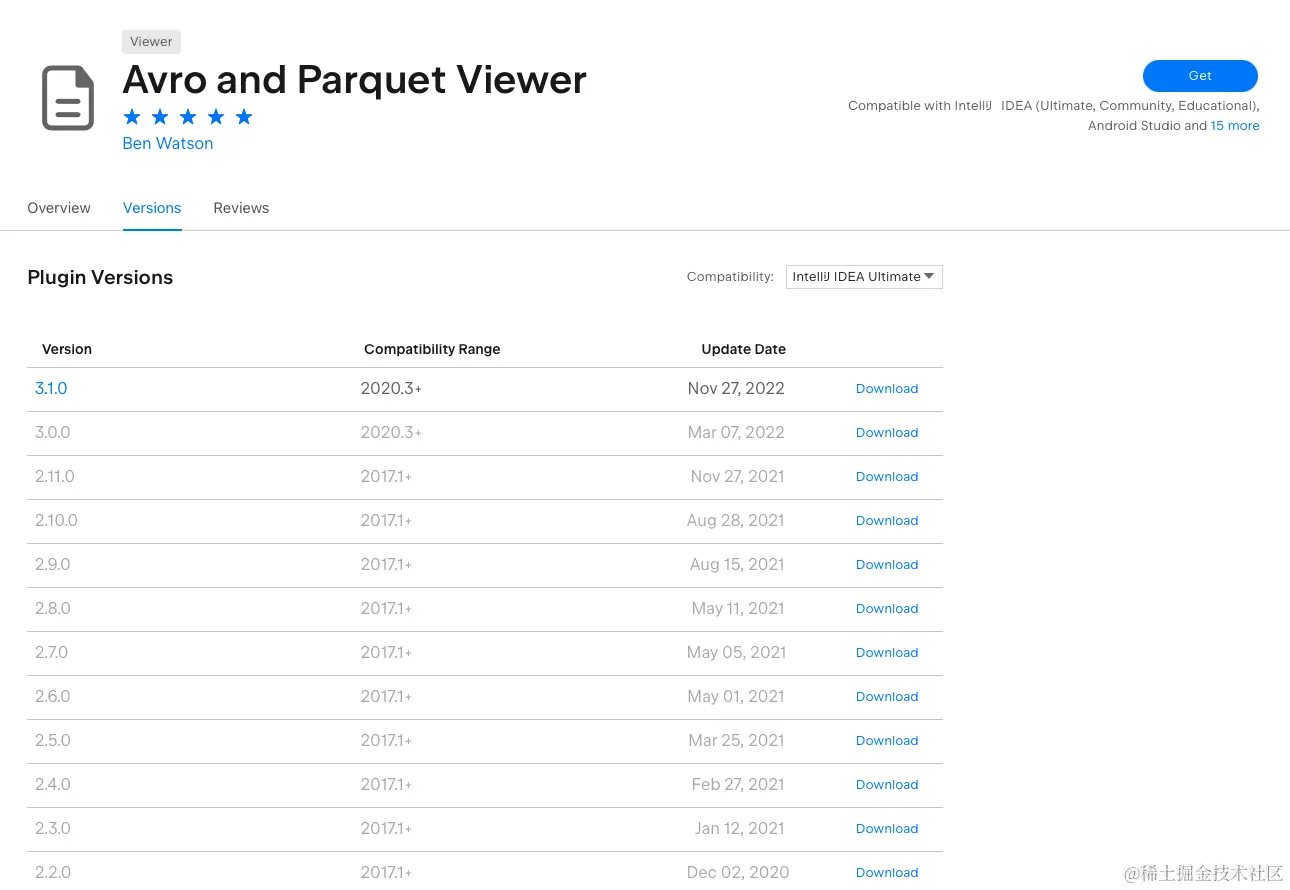Download version 2.4.0

887,785
